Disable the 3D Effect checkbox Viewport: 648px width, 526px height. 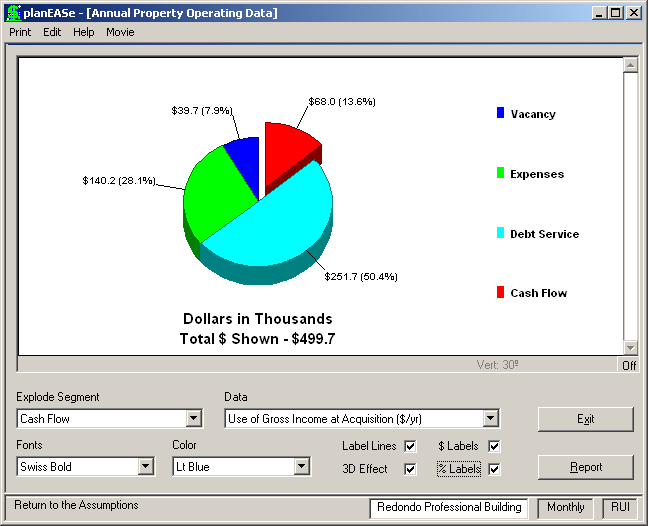pos(410,469)
